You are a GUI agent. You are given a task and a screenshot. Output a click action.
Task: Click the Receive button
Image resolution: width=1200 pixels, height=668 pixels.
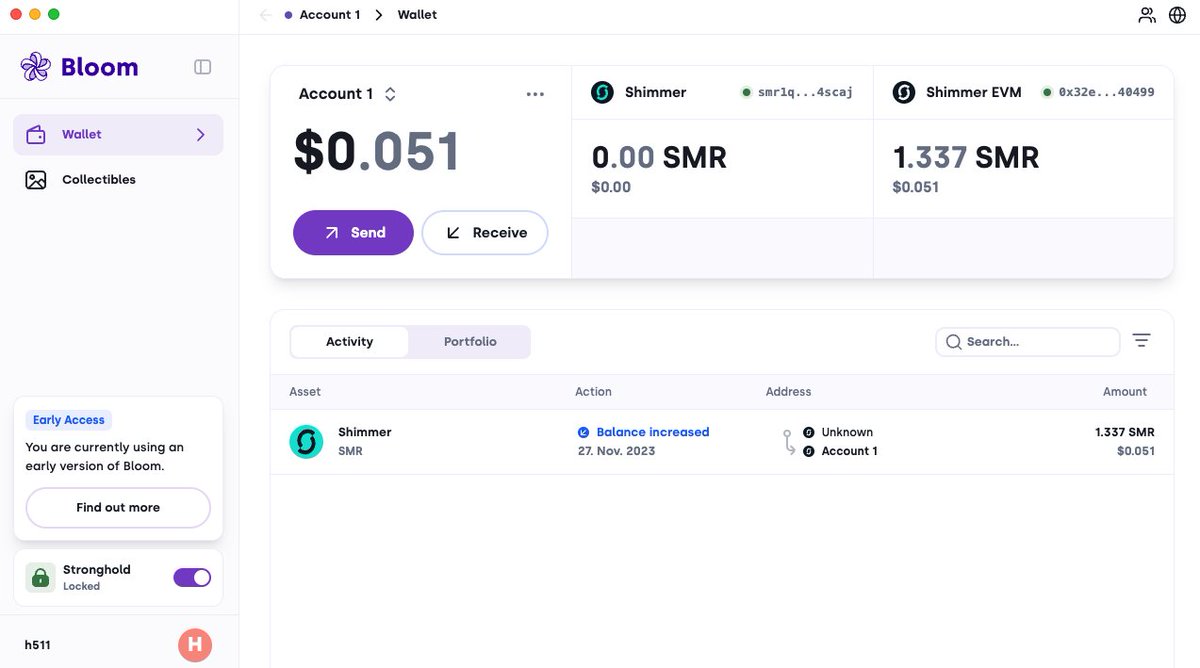tap(485, 232)
